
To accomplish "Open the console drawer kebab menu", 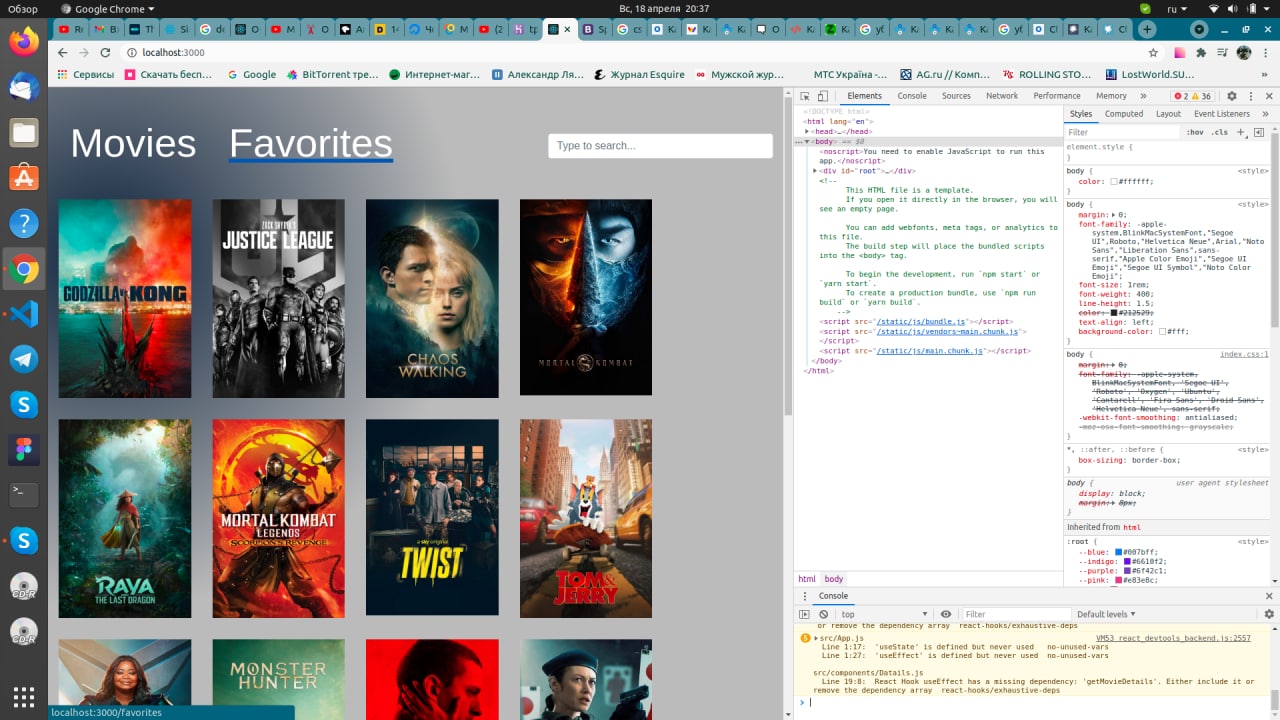I will click(804, 596).
